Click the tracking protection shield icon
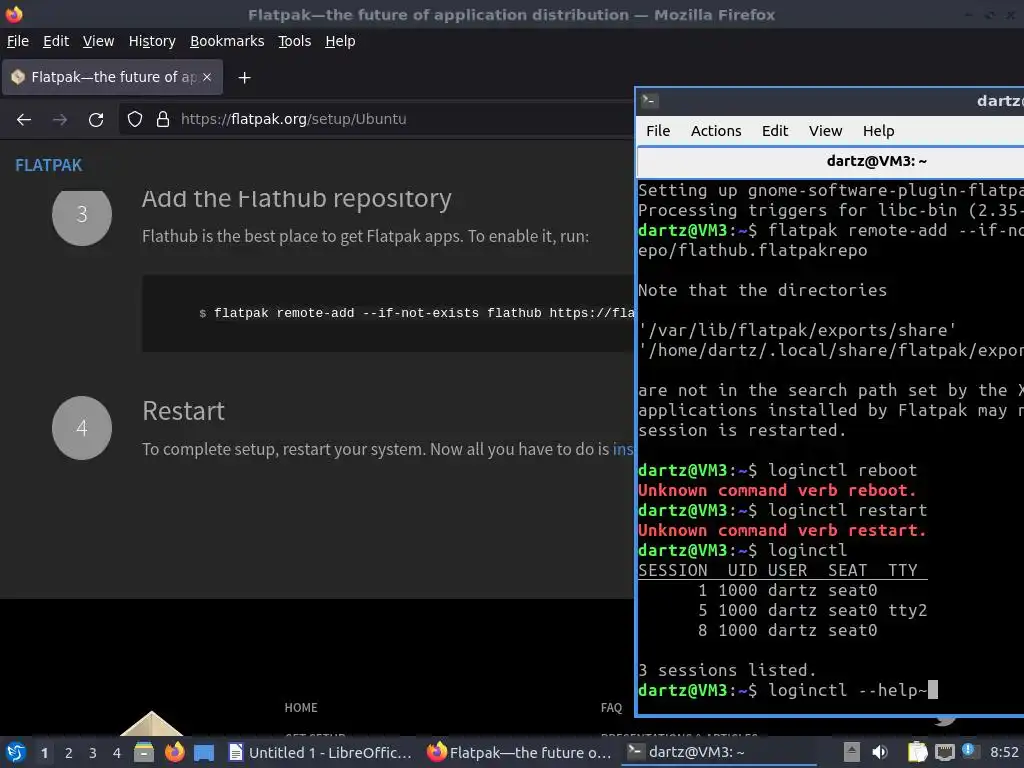 [135, 120]
